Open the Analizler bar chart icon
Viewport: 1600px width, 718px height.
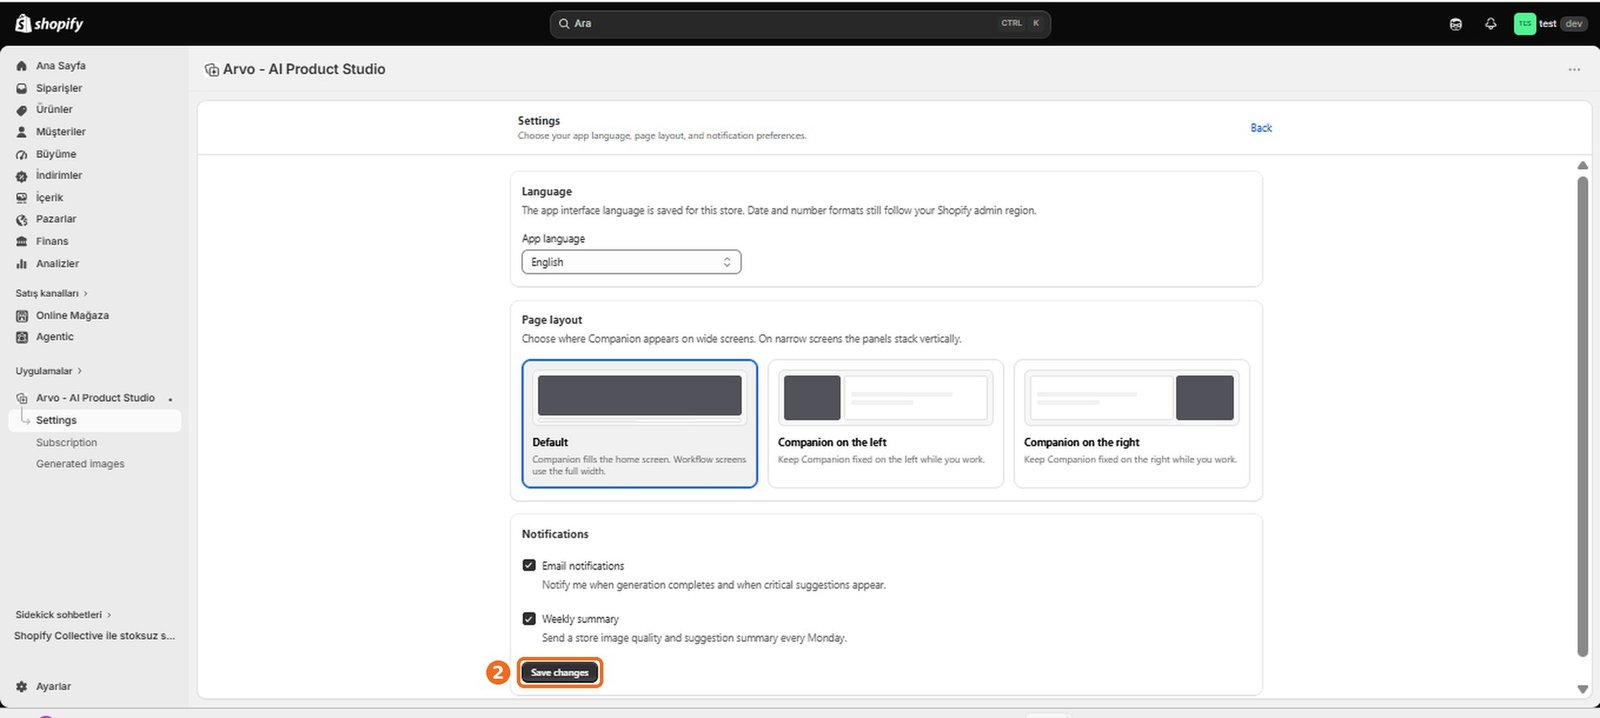(22, 264)
